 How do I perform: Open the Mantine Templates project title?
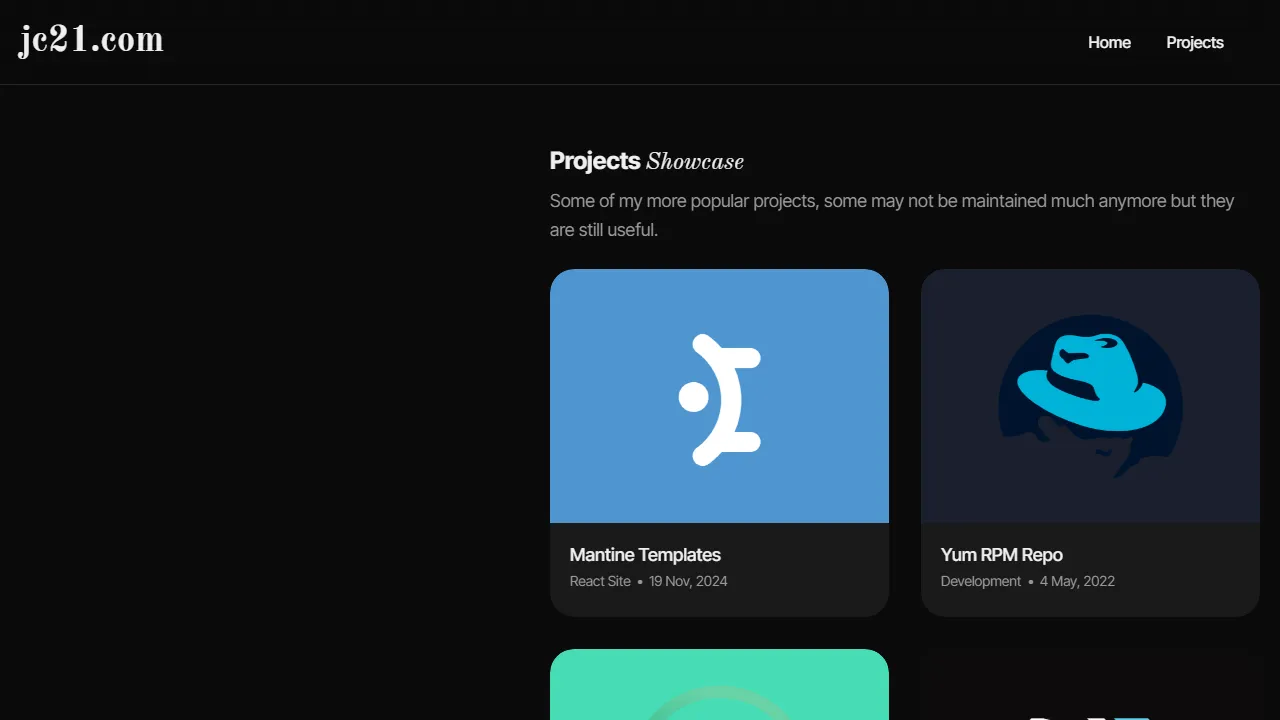(645, 555)
